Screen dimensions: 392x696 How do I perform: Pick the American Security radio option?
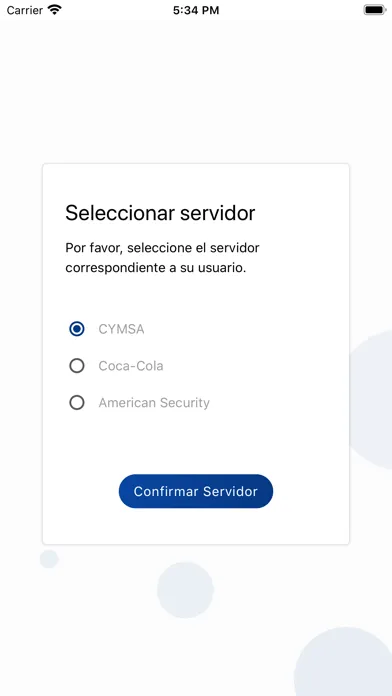(77, 403)
